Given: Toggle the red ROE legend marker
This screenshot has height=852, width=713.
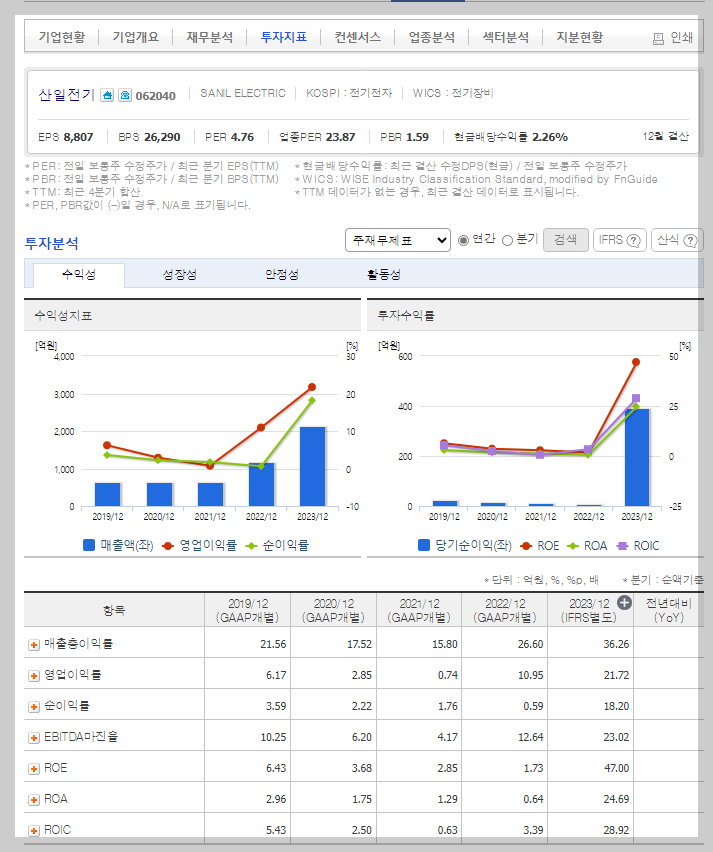Looking at the screenshot, I should tap(526, 546).
